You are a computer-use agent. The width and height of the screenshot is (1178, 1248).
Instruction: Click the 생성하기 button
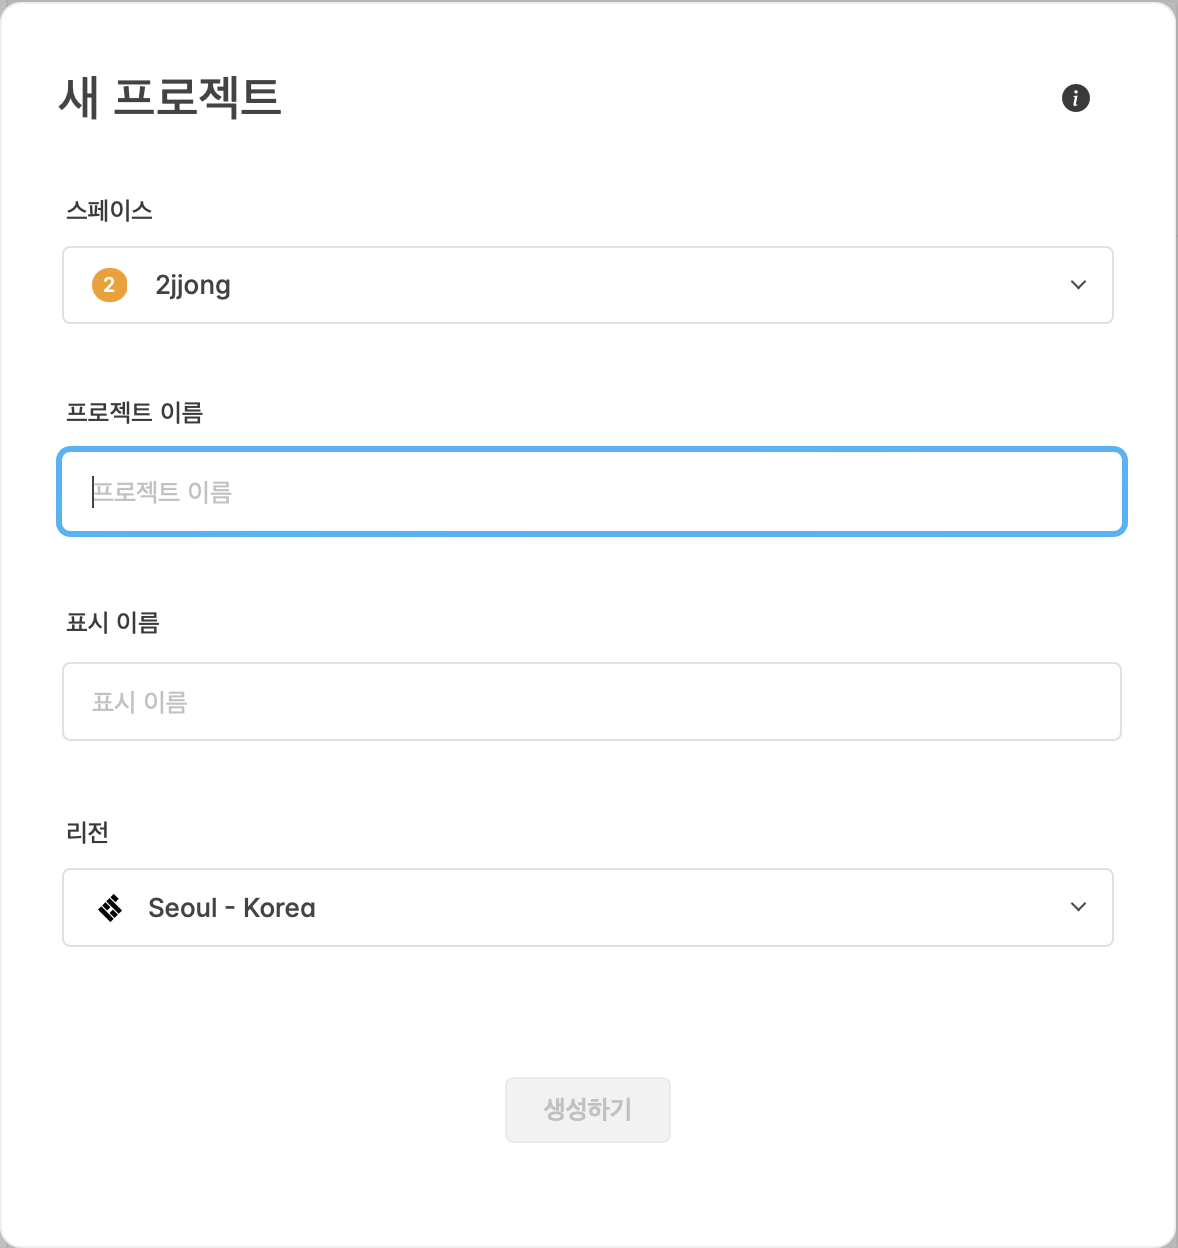click(x=588, y=1110)
